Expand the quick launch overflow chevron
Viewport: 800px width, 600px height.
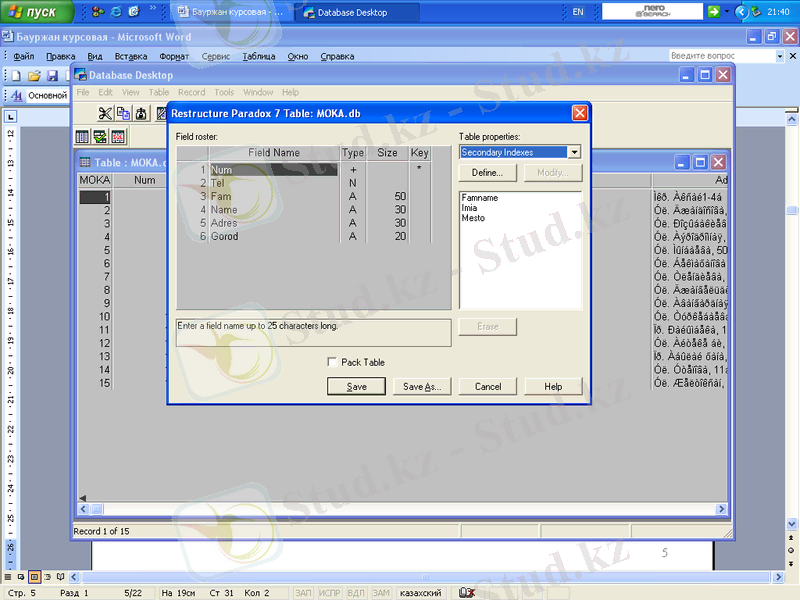pos(153,8)
